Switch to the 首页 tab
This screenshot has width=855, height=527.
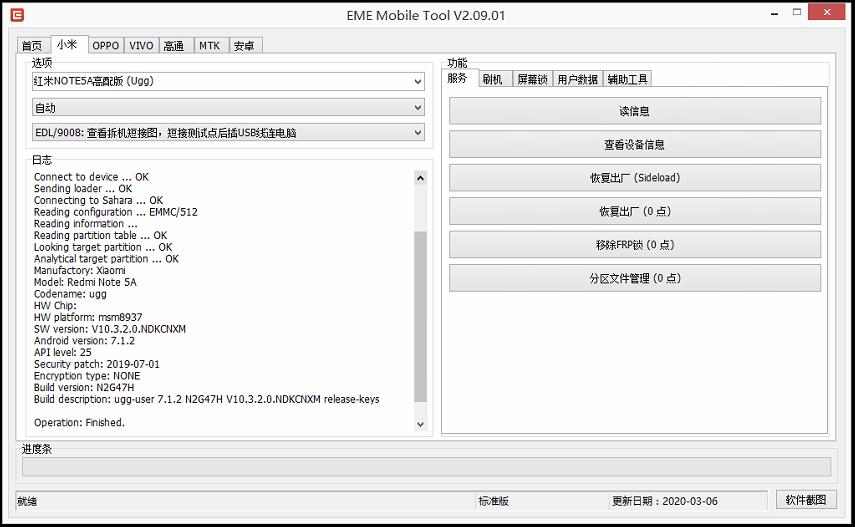(32, 46)
